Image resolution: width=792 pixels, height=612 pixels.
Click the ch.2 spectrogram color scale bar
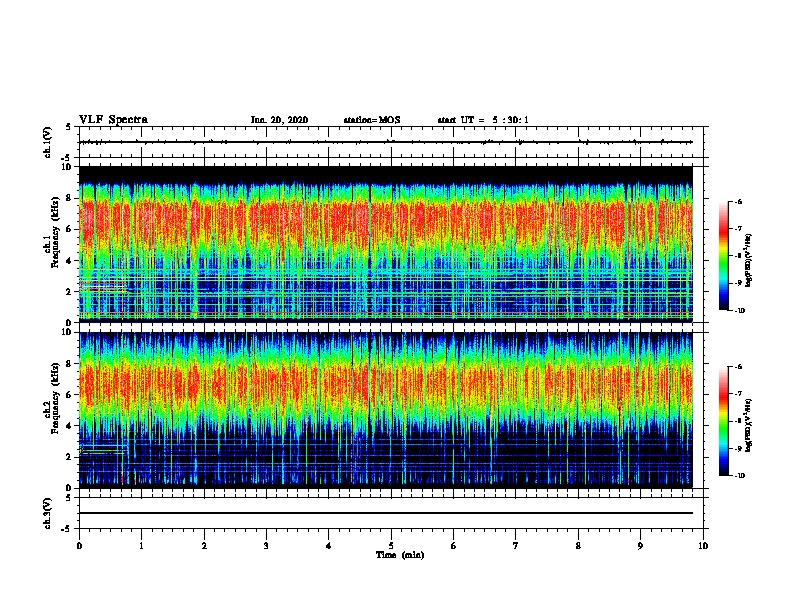point(724,421)
